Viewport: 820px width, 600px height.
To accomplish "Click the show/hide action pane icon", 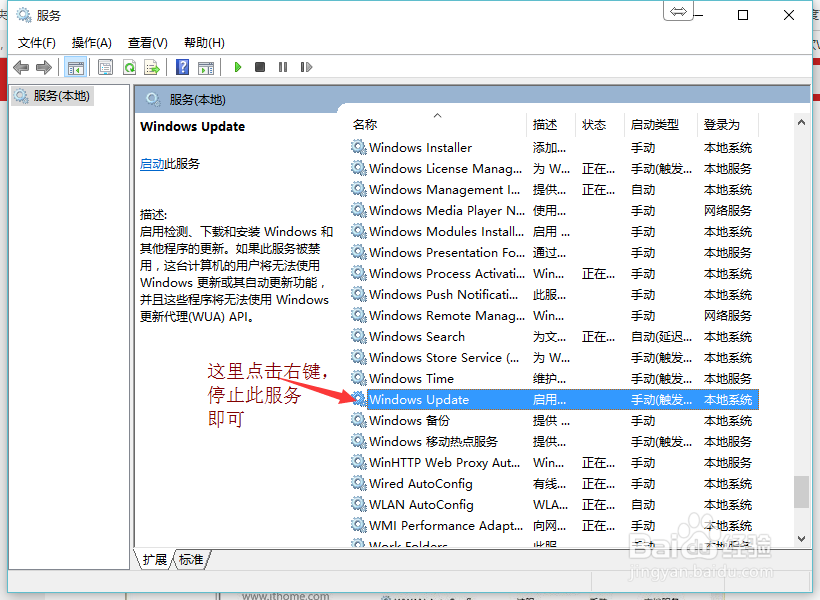I will point(207,67).
